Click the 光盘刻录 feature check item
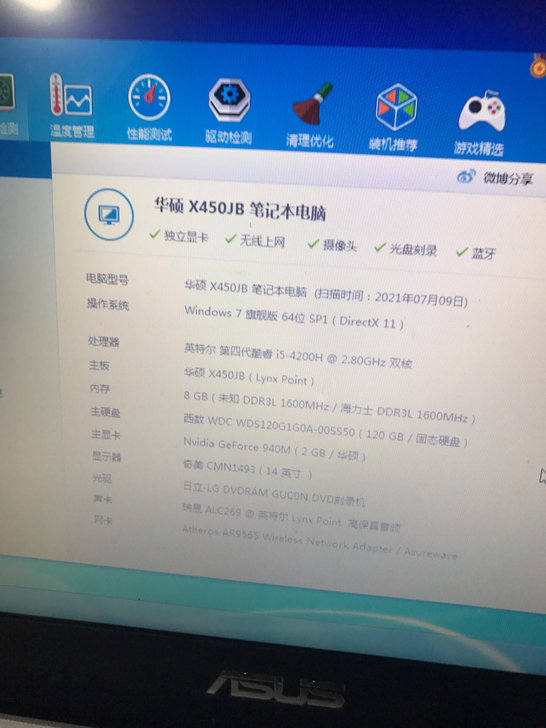546x728 pixels. (x=406, y=249)
